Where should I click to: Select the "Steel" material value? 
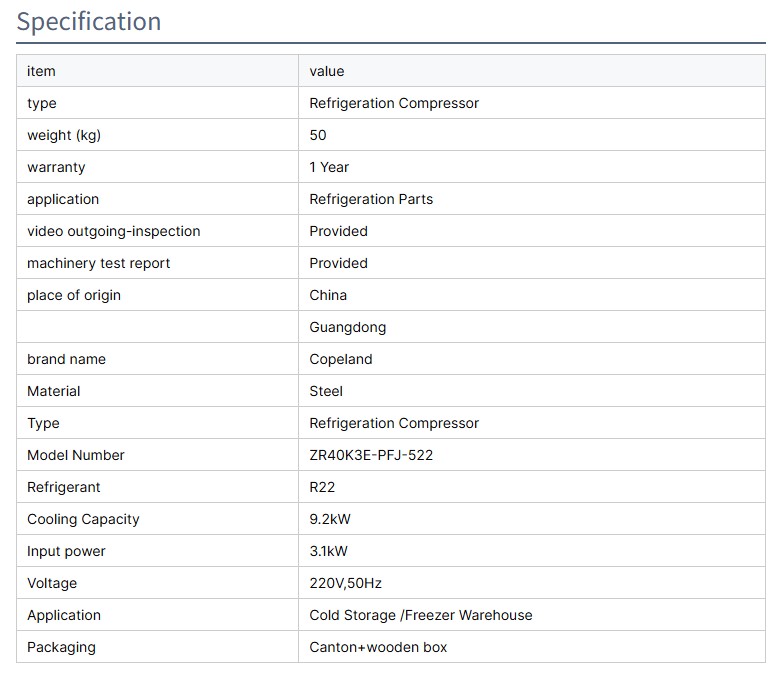click(x=326, y=391)
